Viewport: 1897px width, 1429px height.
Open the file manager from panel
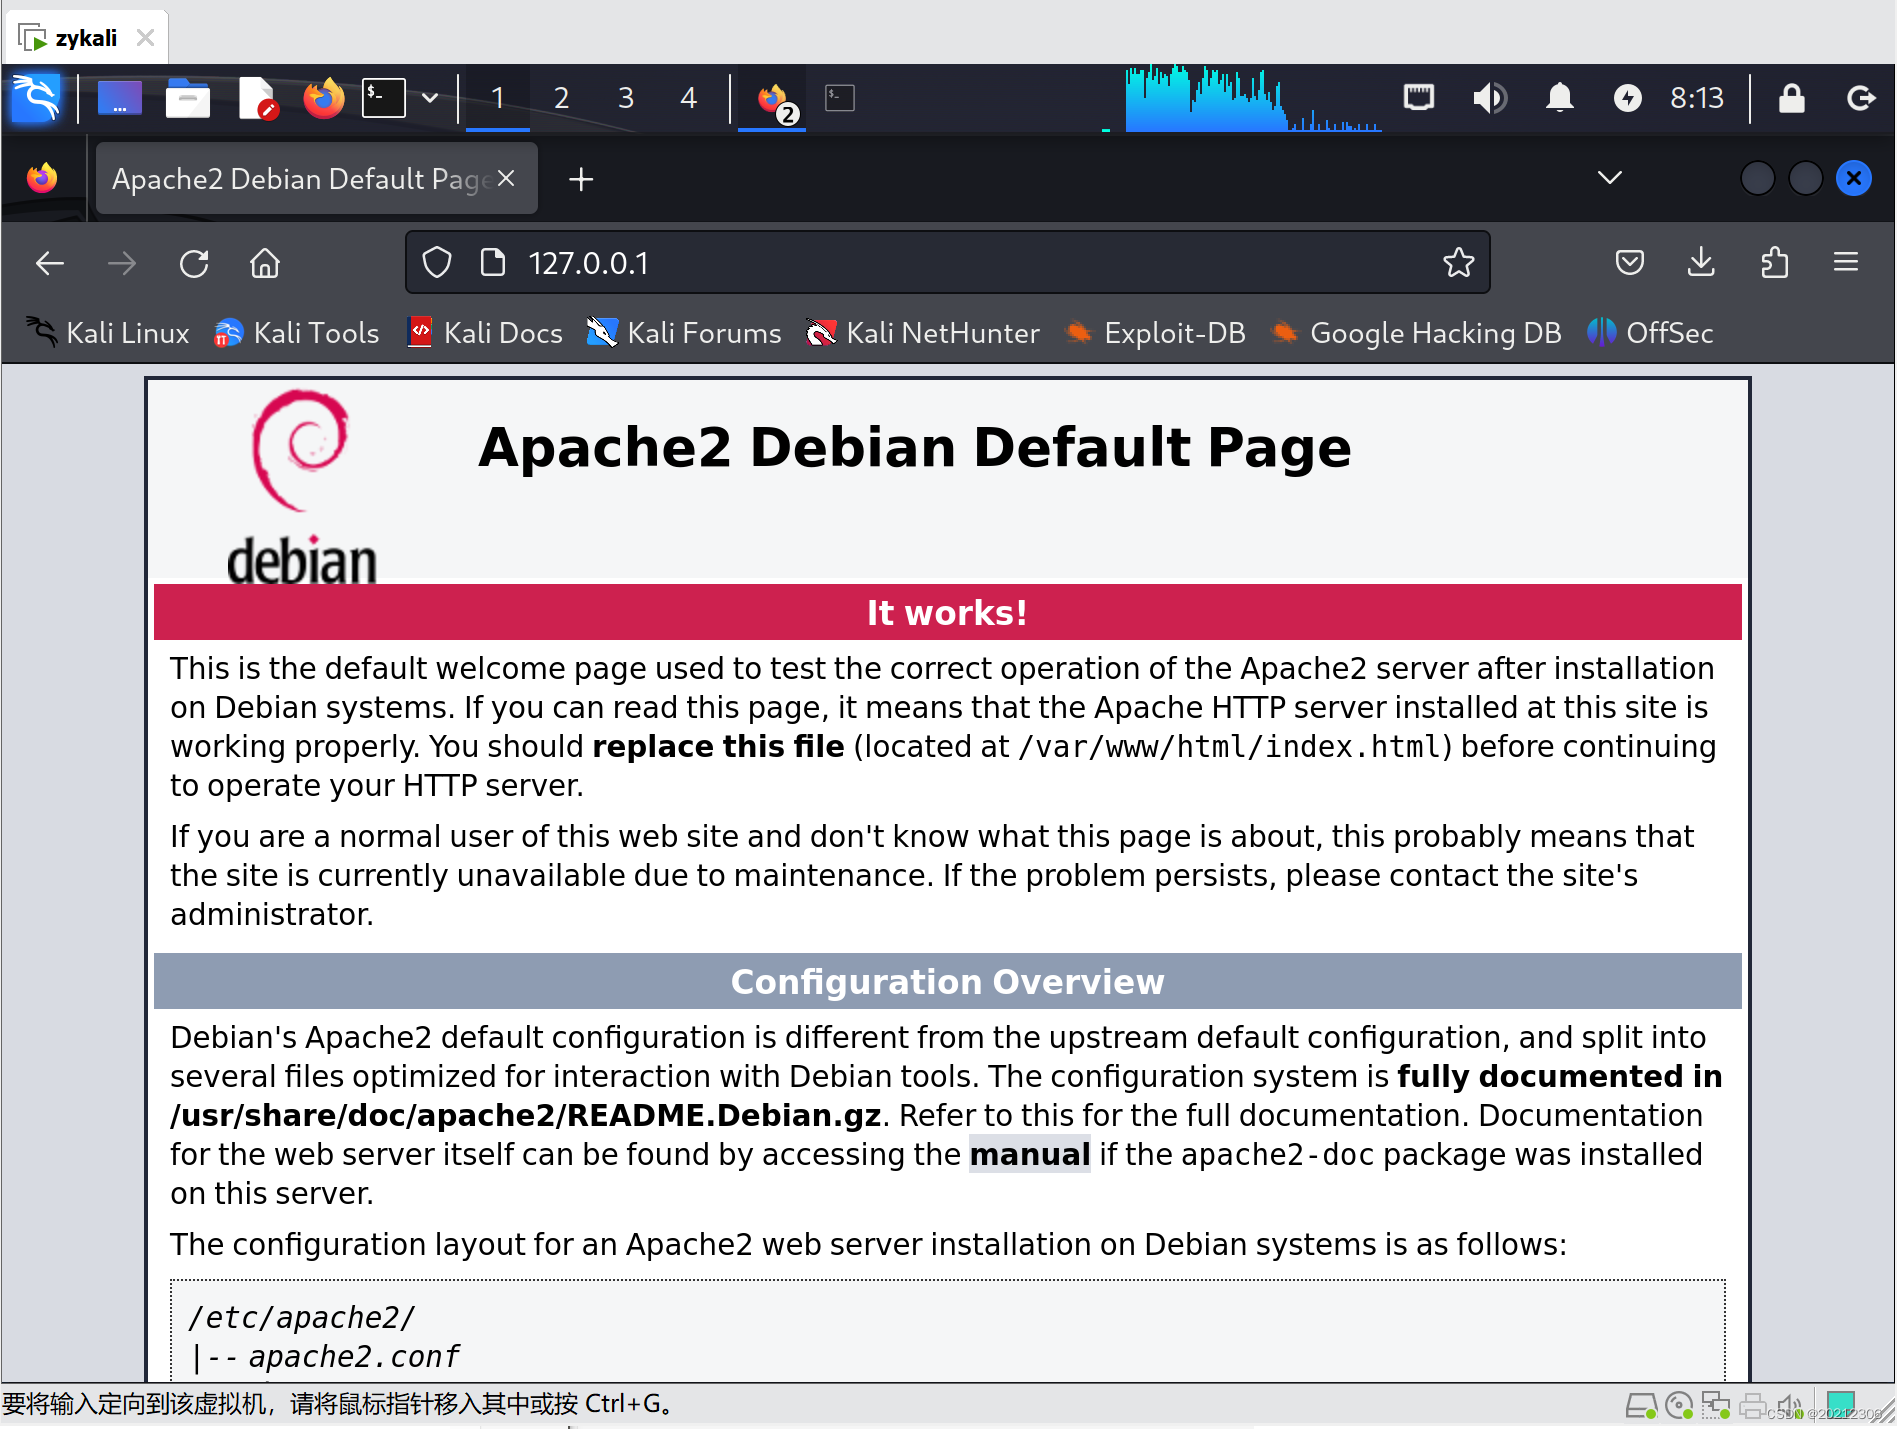[187, 98]
